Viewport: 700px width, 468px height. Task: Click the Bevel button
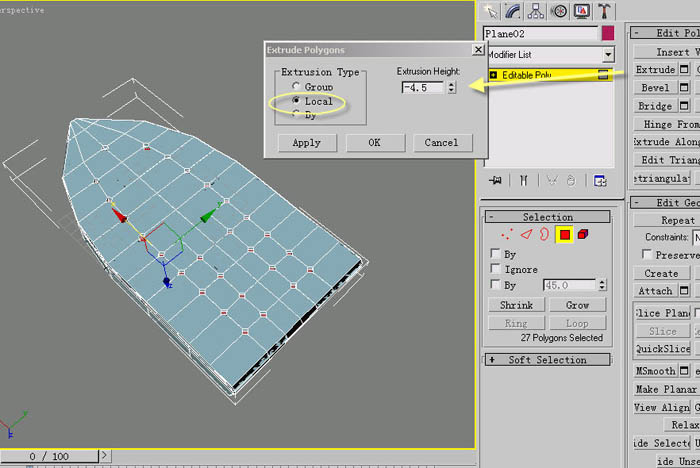655,88
